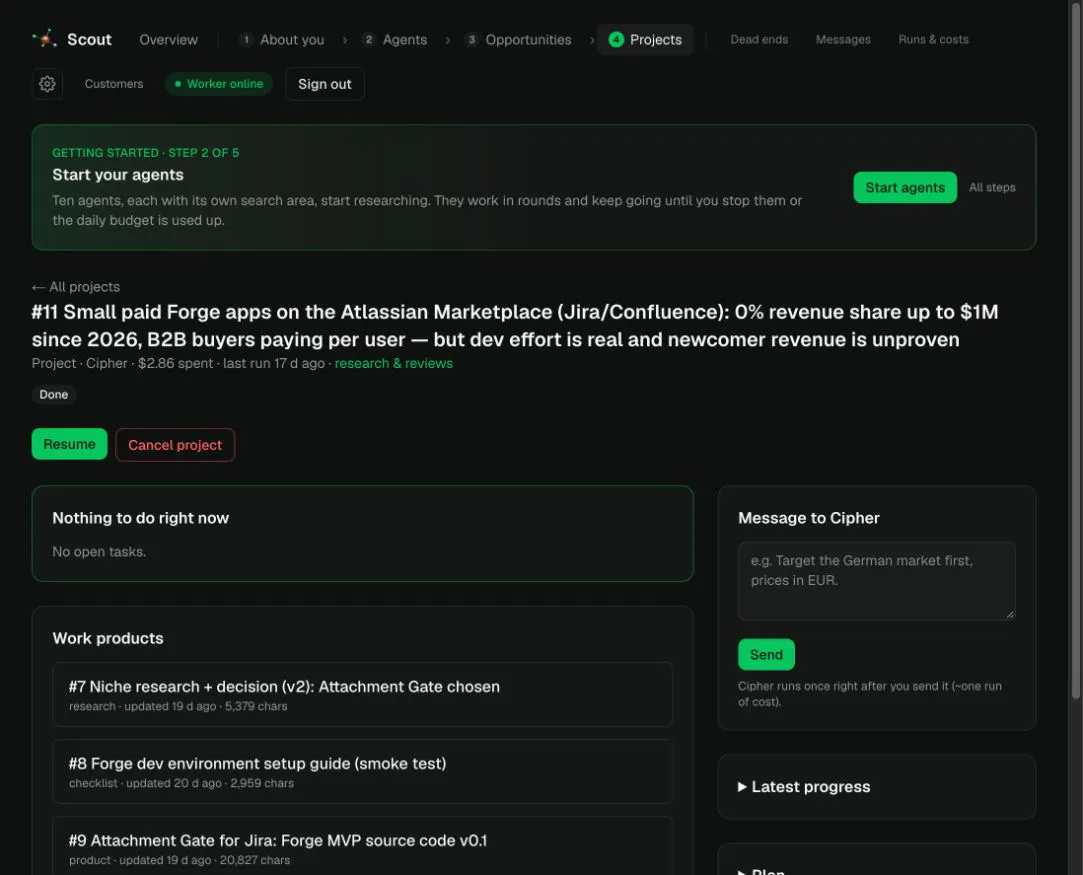This screenshot has height=875, width=1083.
Task: Click the step 3 circle beside Opportunities
Action: coord(471,39)
